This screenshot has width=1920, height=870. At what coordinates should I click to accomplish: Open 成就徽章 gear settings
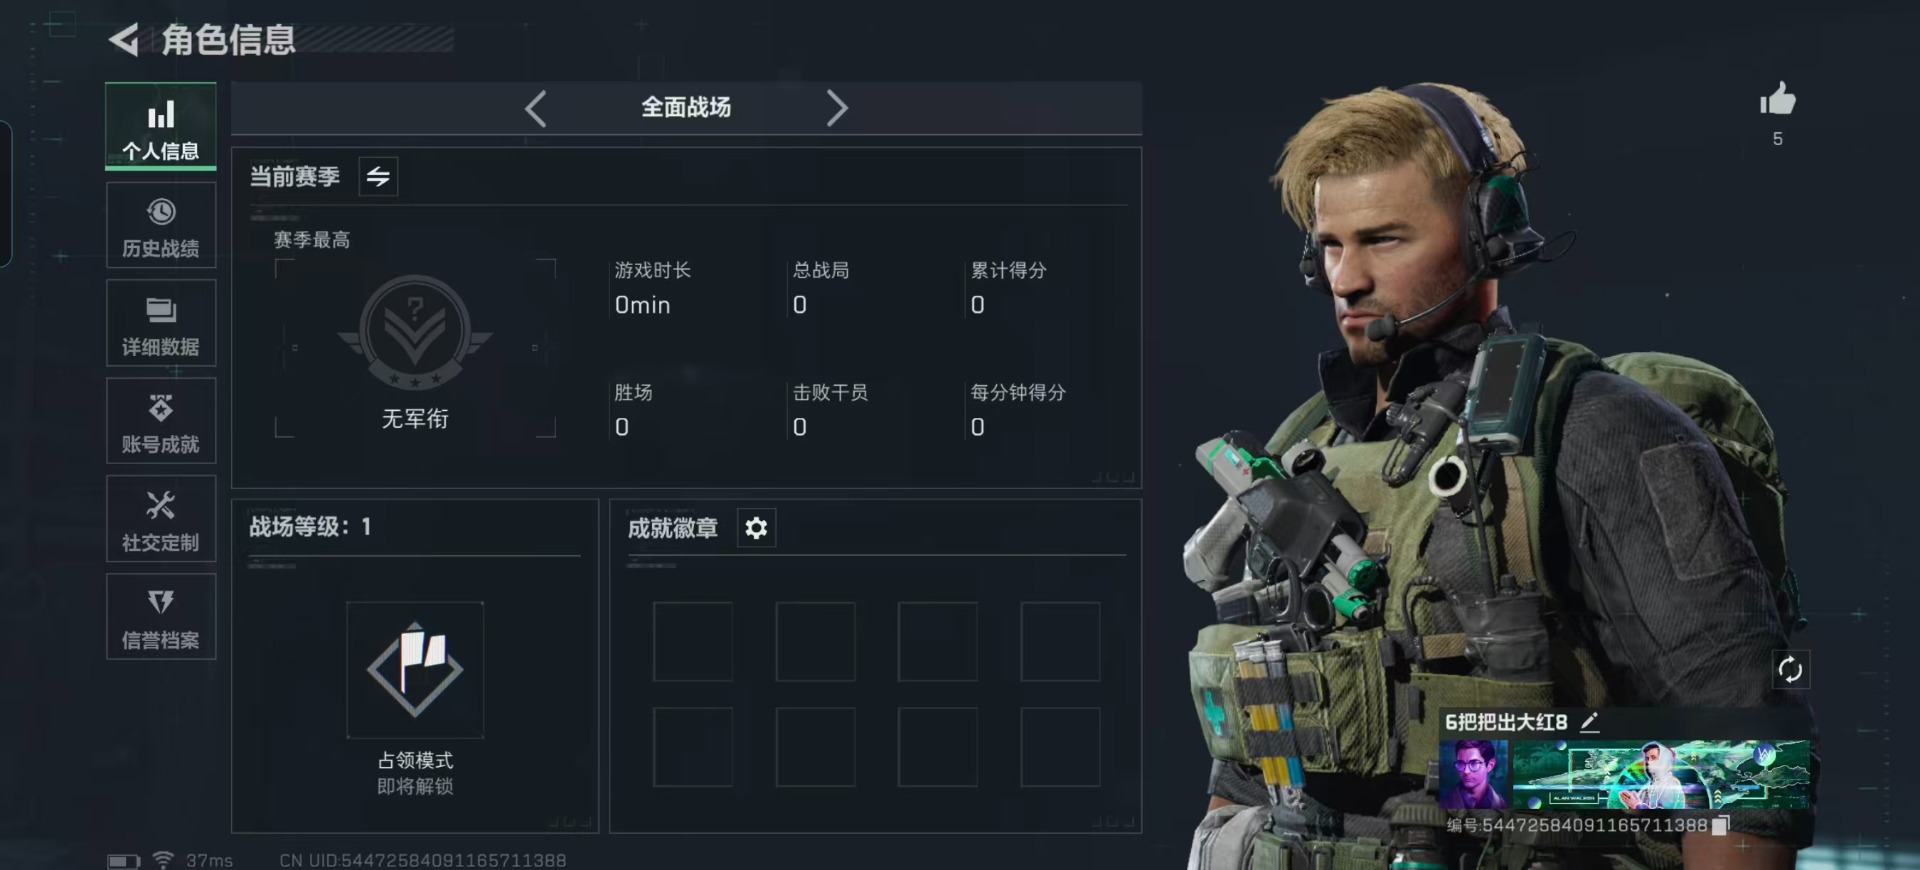pyautogui.click(x=756, y=528)
